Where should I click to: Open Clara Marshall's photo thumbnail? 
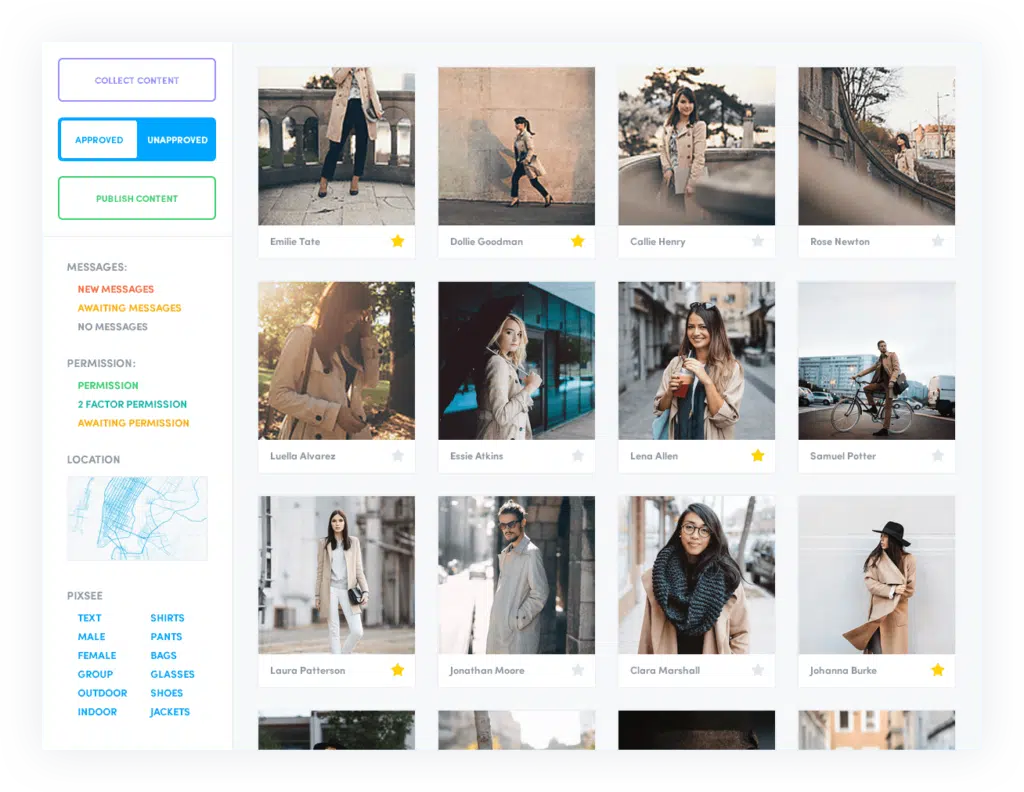(696, 575)
